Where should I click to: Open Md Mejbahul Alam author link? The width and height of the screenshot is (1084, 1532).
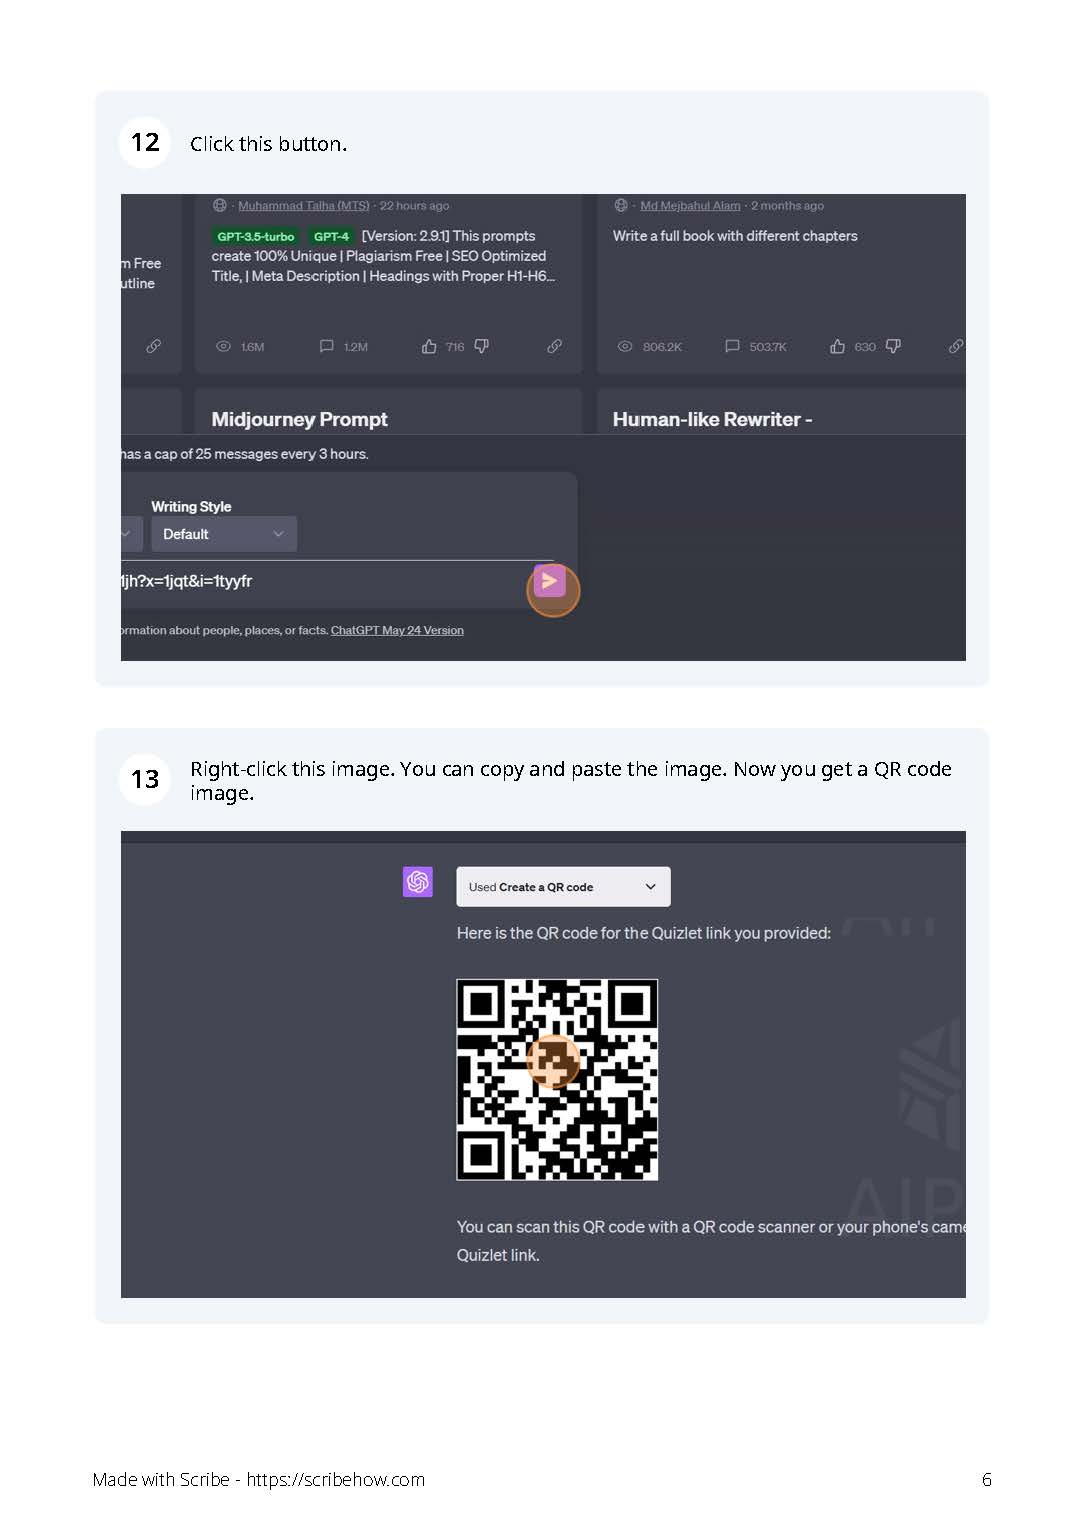point(690,206)
